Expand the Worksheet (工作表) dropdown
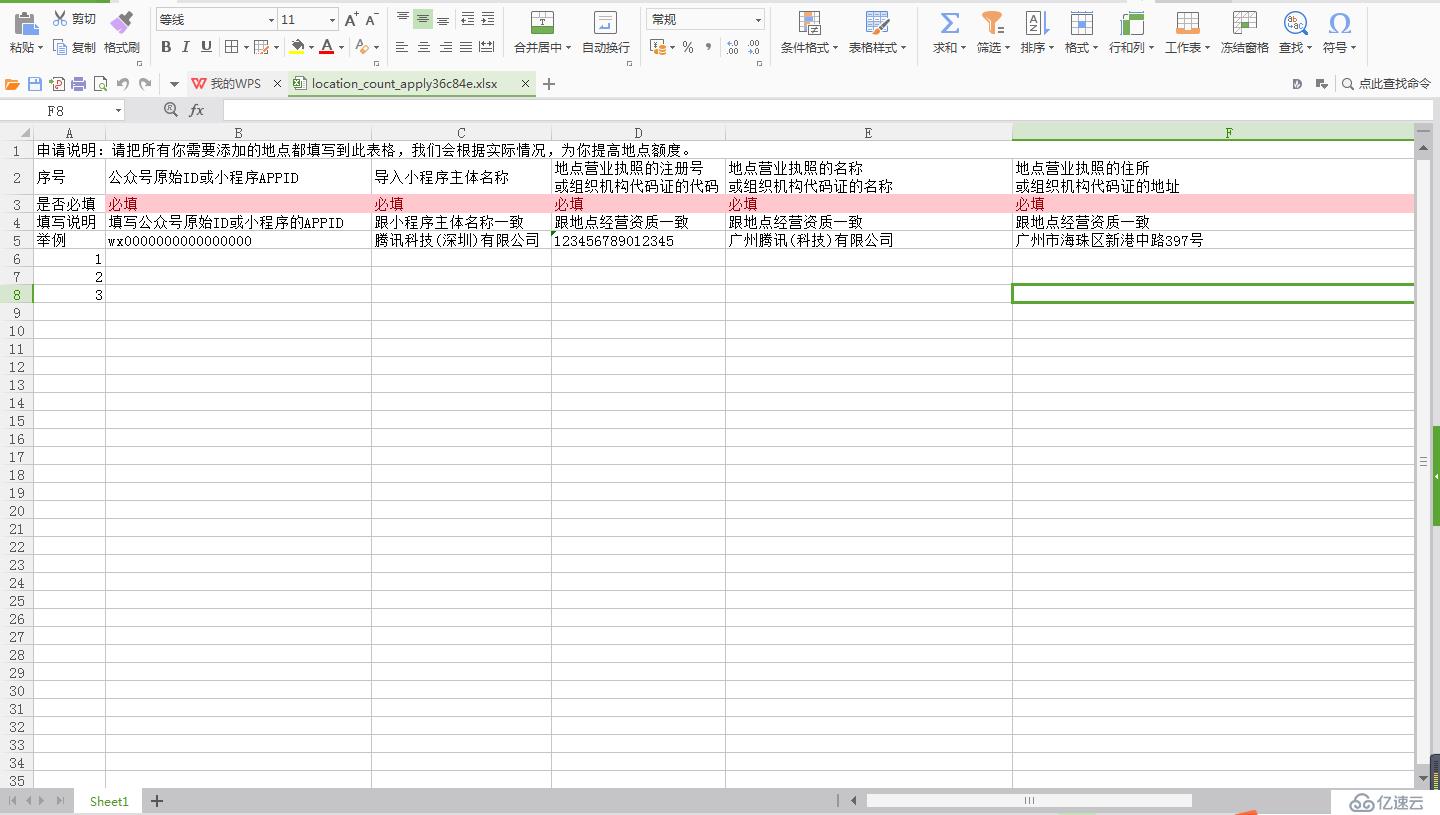Image resolution: width=1440 pixels, height=815 pixels. [x=1207, y=47]
